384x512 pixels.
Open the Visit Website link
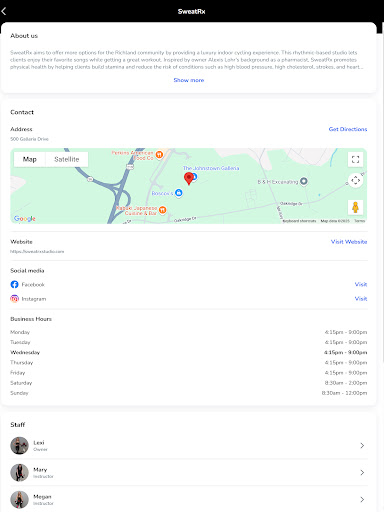(x=349, y=242)
